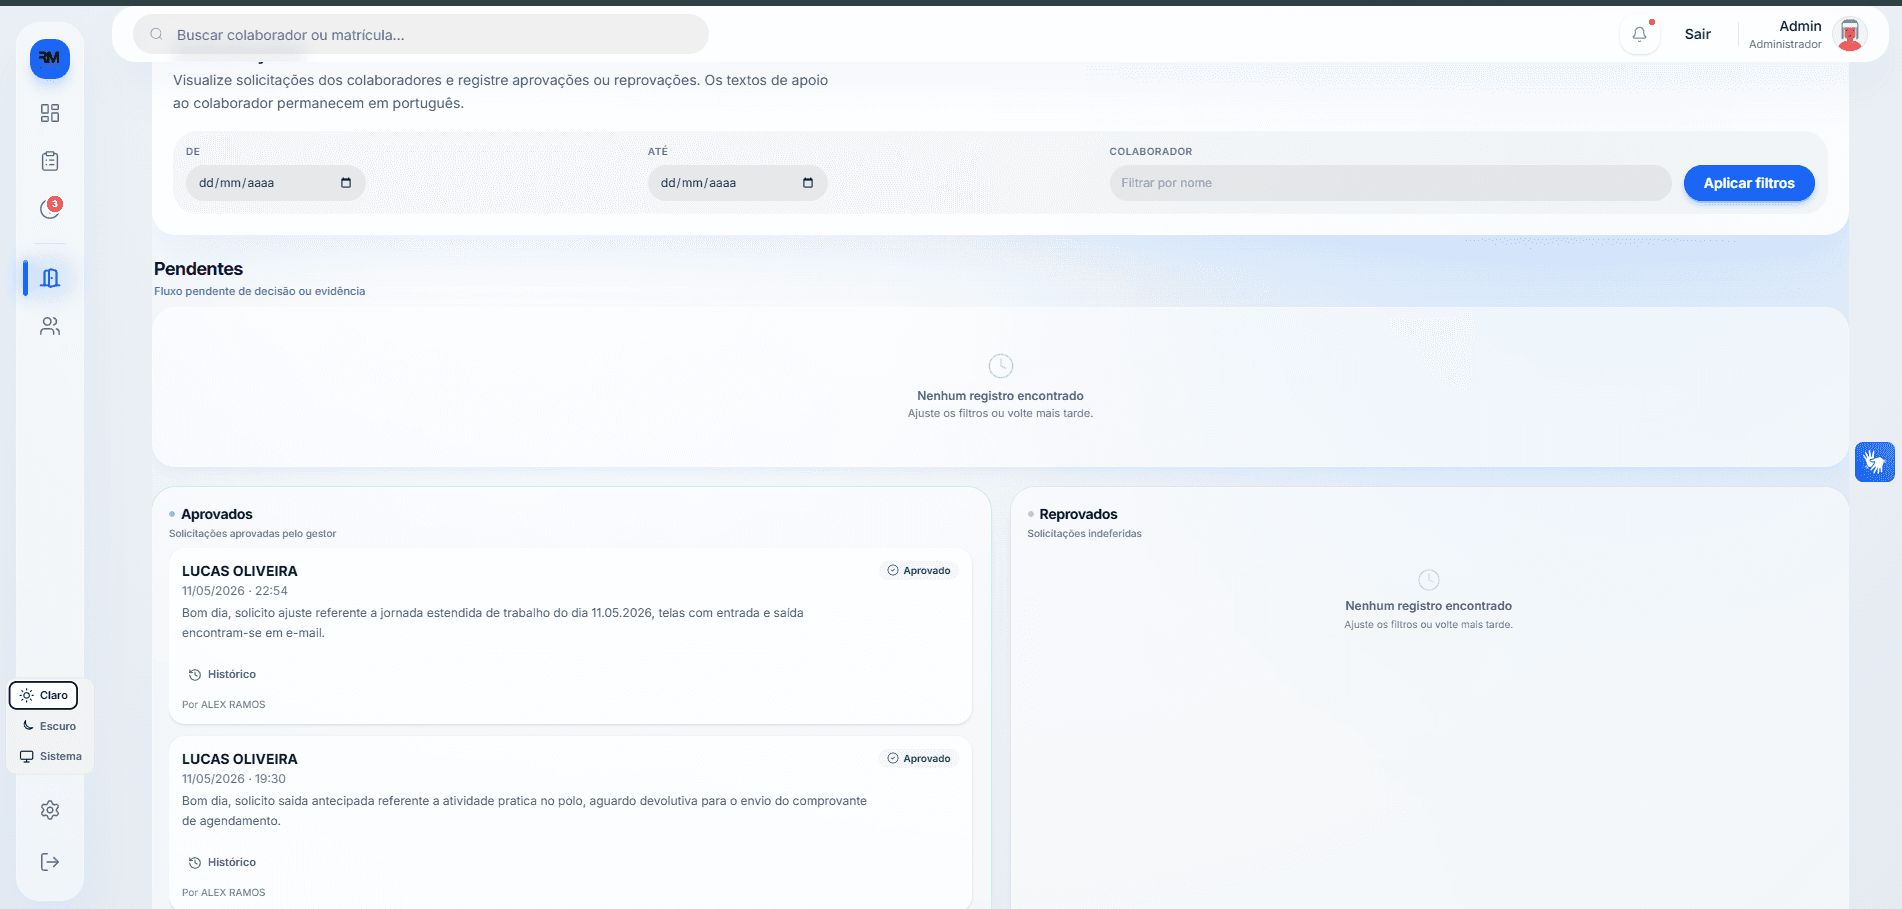The height and width of the screenshot is (909, 1902).
Task: Click the RM logo icon
Action: (50, 59)
